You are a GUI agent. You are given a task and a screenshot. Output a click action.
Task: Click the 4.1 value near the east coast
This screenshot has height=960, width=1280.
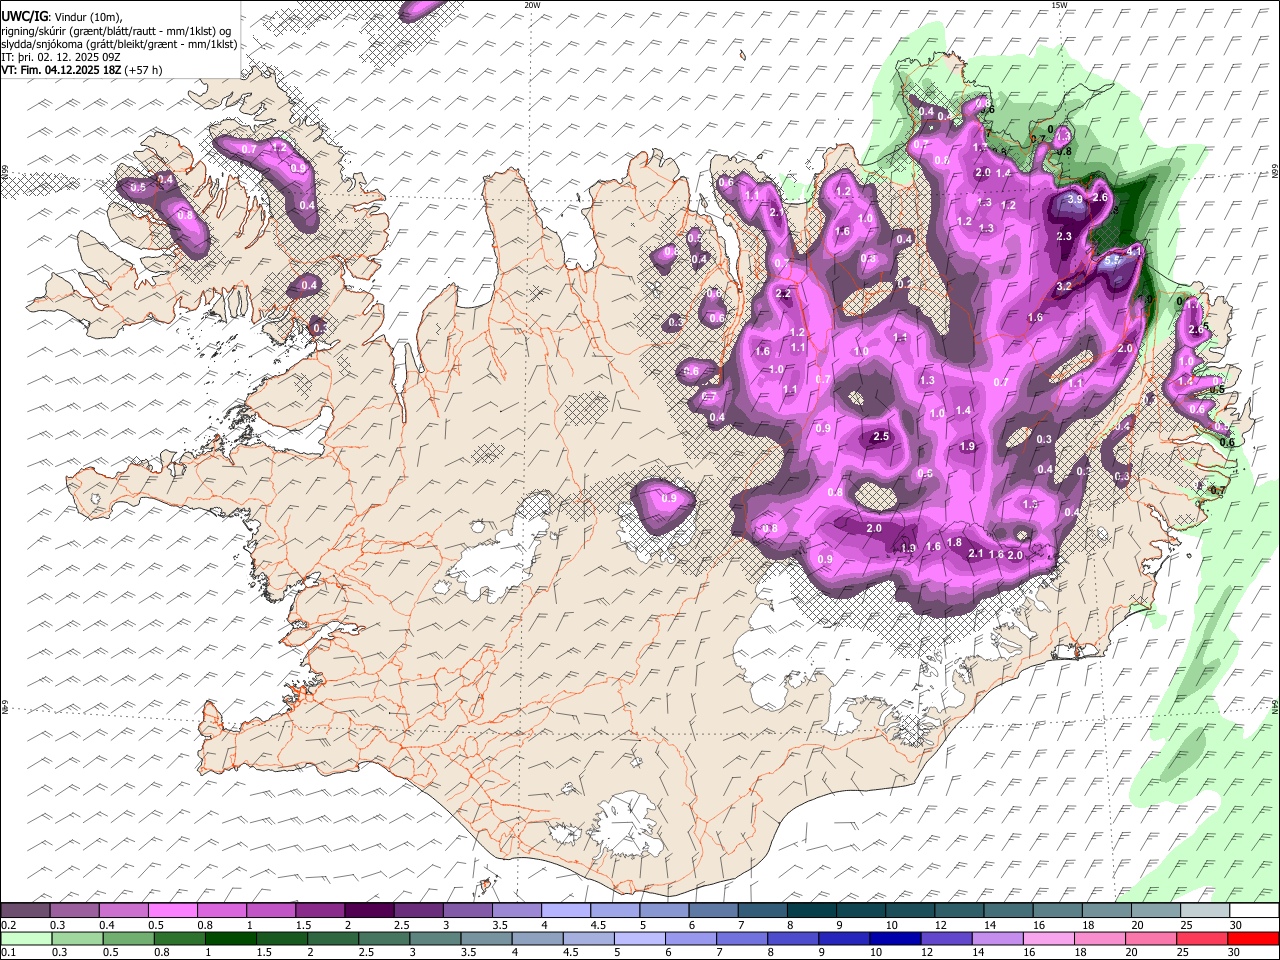click(1134, 250)
